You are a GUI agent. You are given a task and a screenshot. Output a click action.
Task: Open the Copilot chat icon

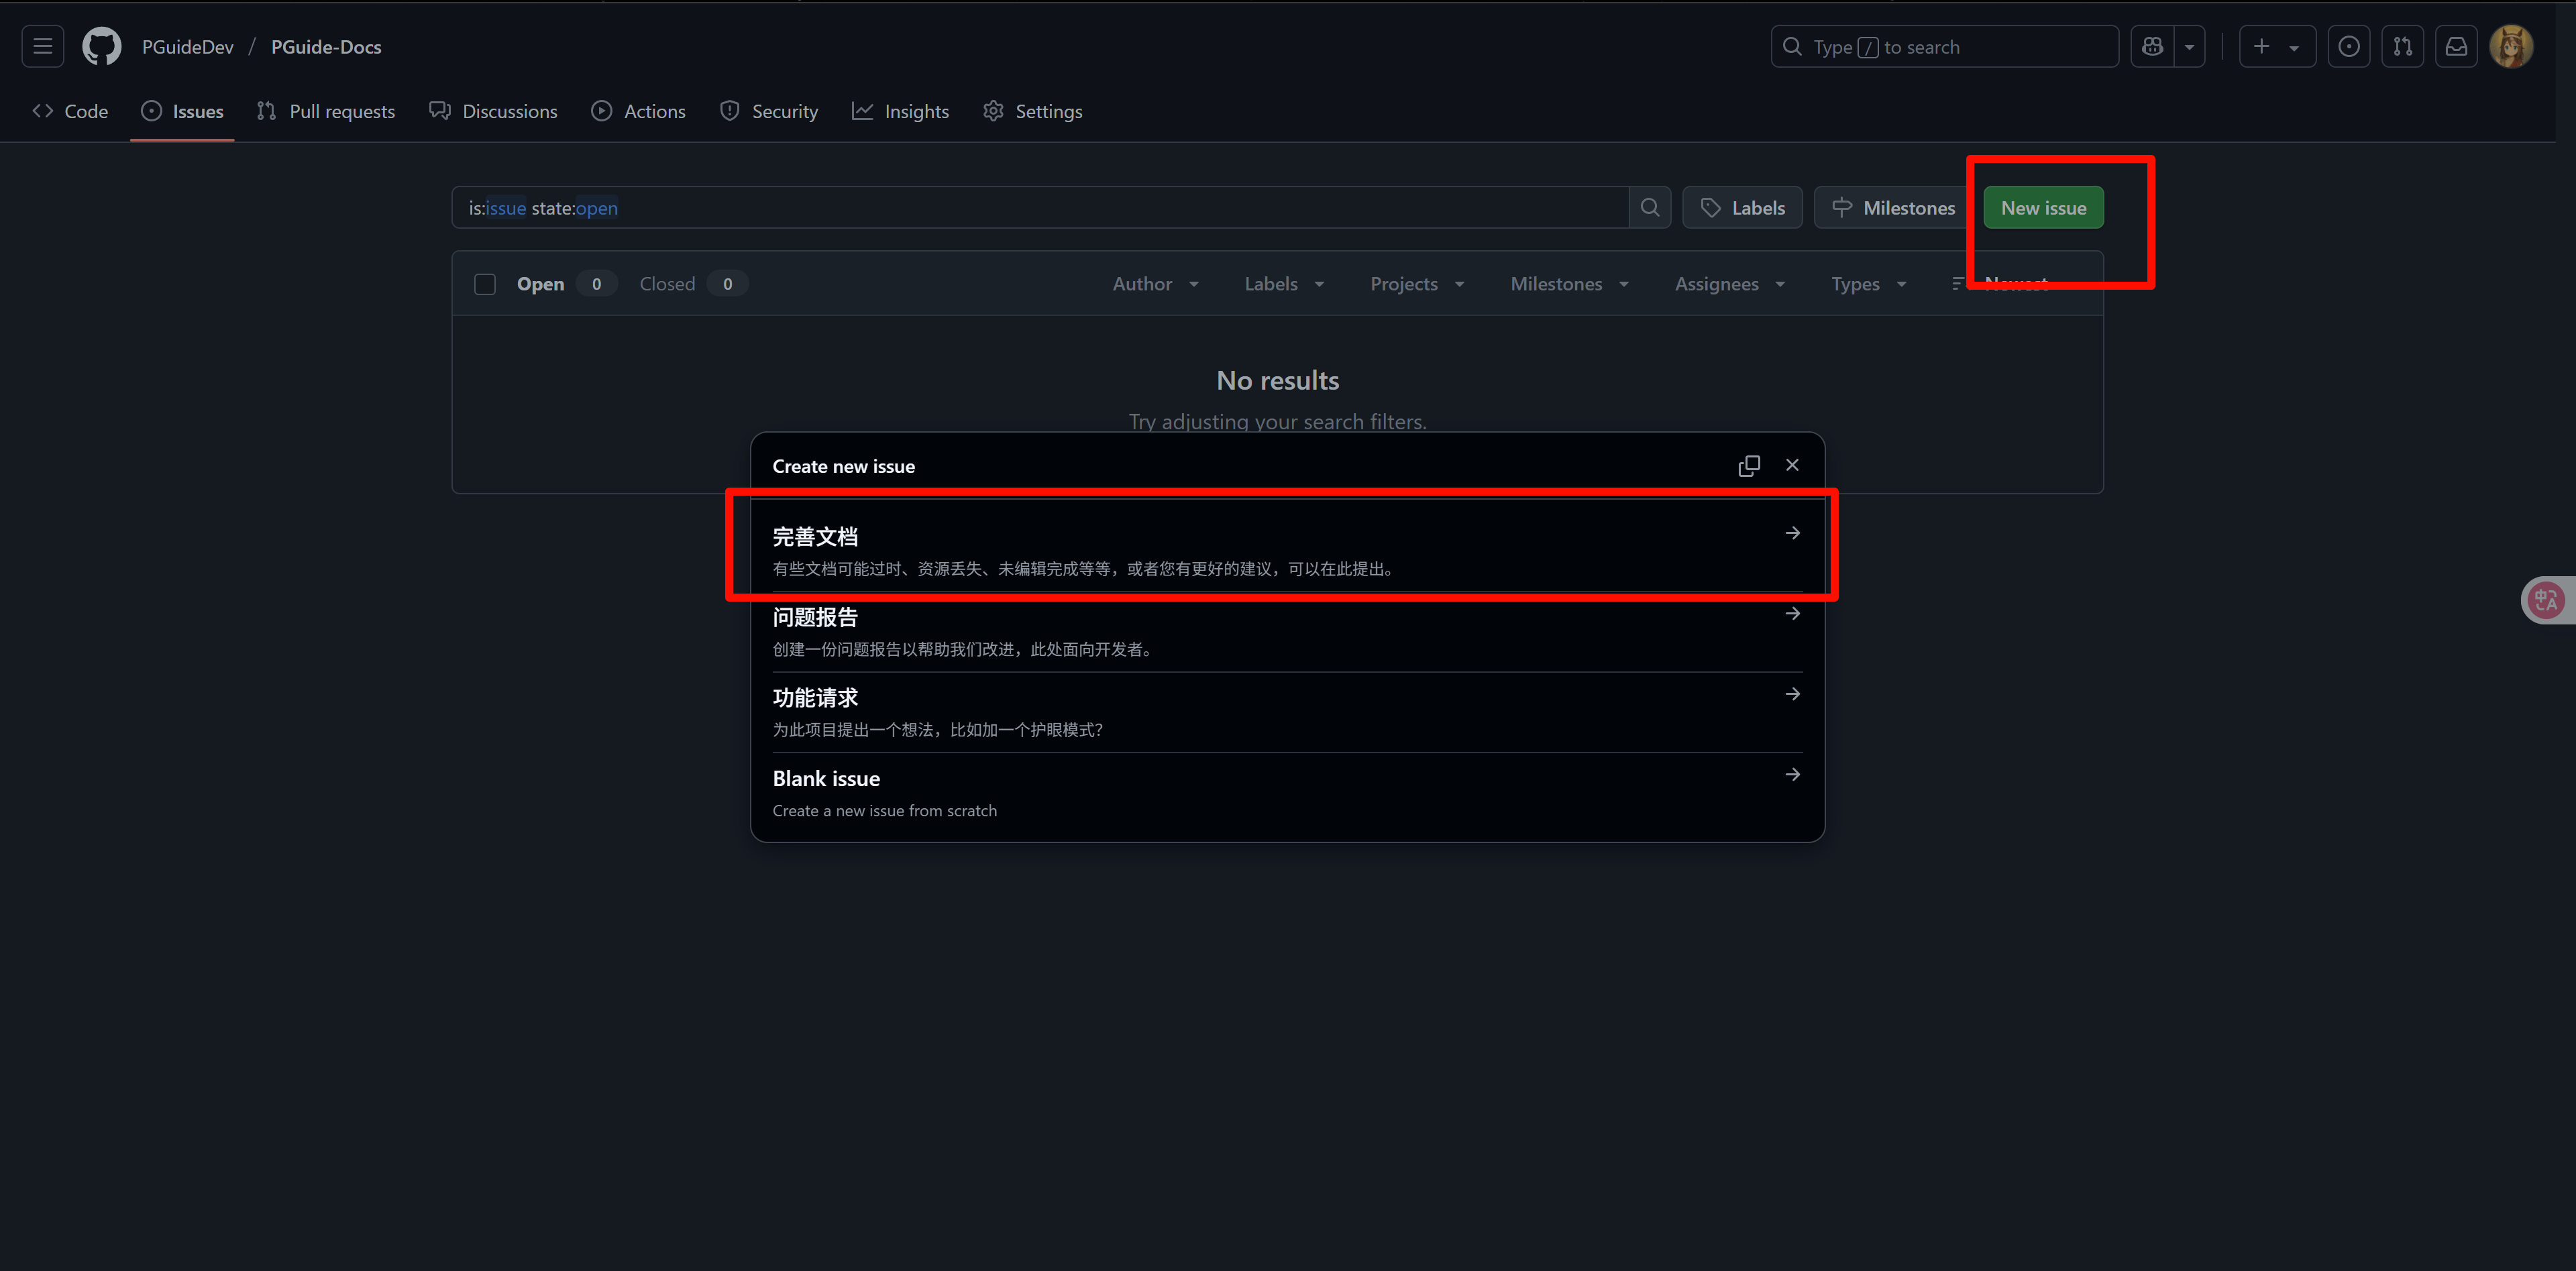pyautogui.click(x=2152, y=47)
